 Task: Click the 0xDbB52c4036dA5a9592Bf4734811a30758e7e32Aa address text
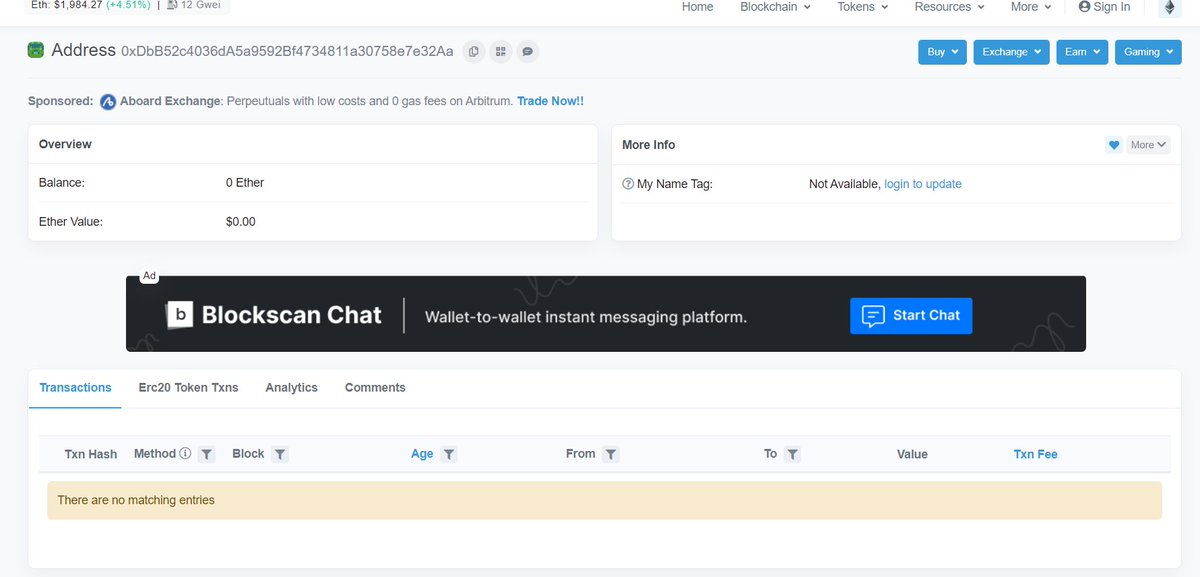[x=287, y=51]
